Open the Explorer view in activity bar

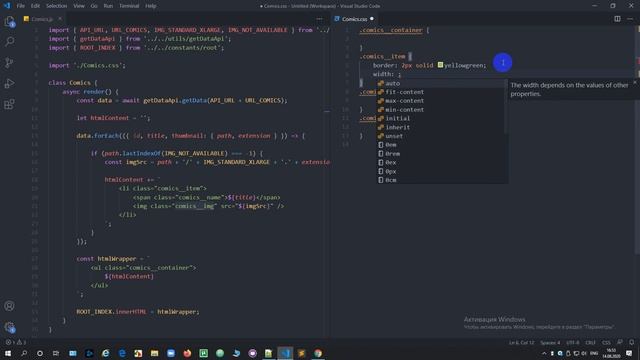click(x=9, y=21)
